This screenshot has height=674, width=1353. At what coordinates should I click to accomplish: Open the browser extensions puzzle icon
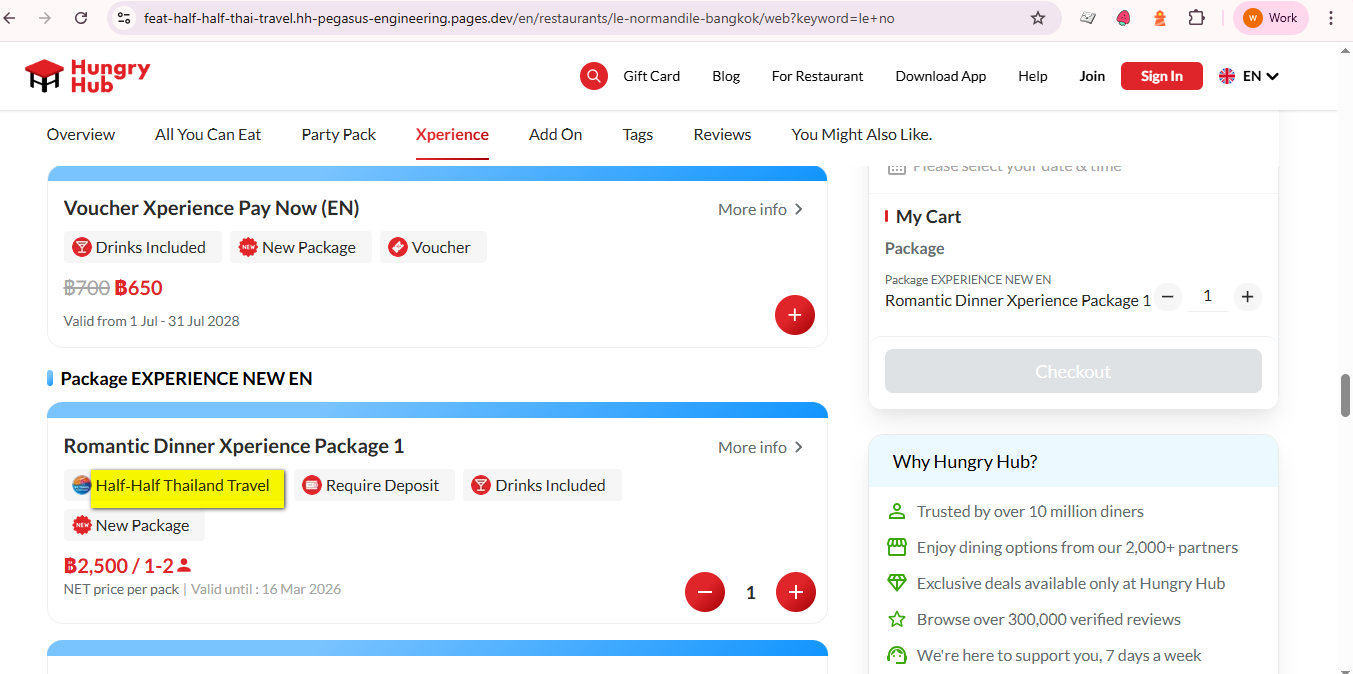[1196, 18]
